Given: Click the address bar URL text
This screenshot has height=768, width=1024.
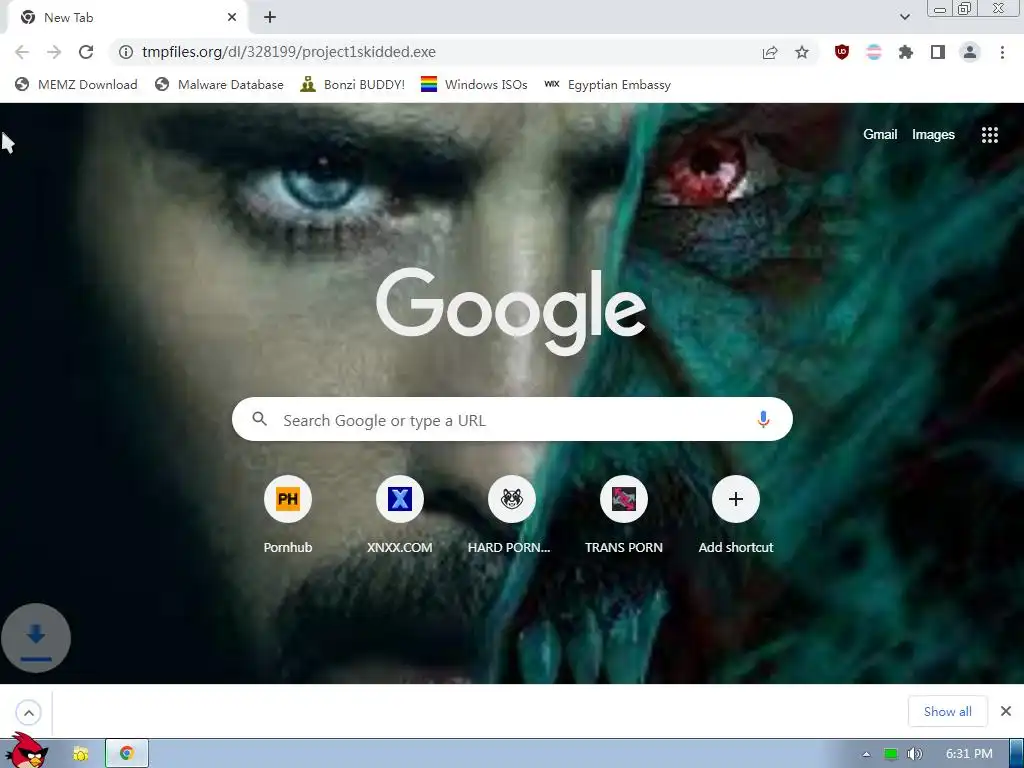Looking at the screenshot, I should pos(289,52).
